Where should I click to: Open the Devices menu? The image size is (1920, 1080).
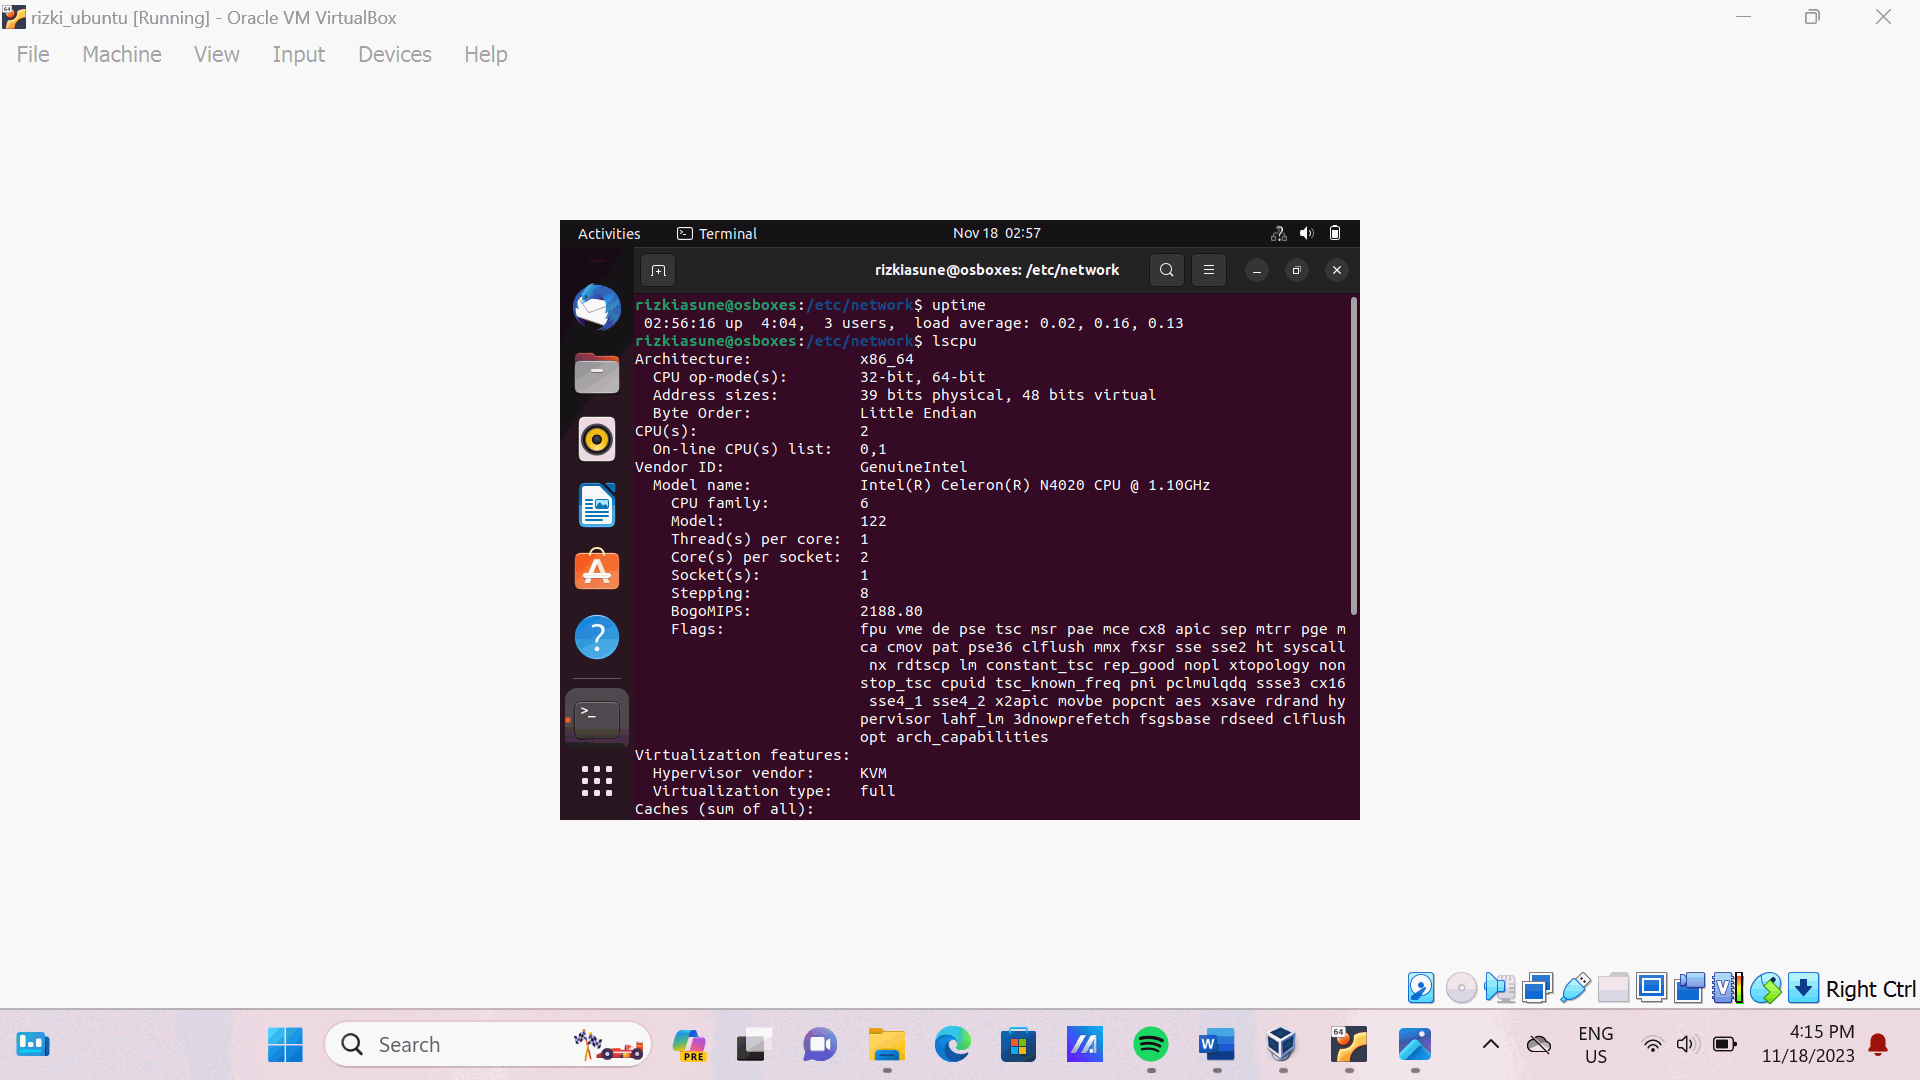(x=395, y=54)
